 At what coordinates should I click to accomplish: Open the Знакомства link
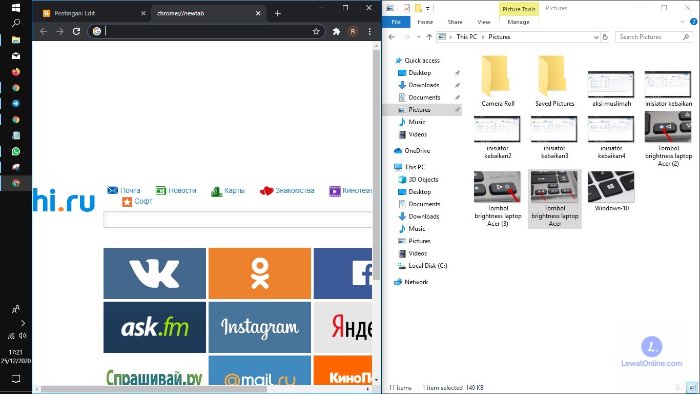click(287, 191)
